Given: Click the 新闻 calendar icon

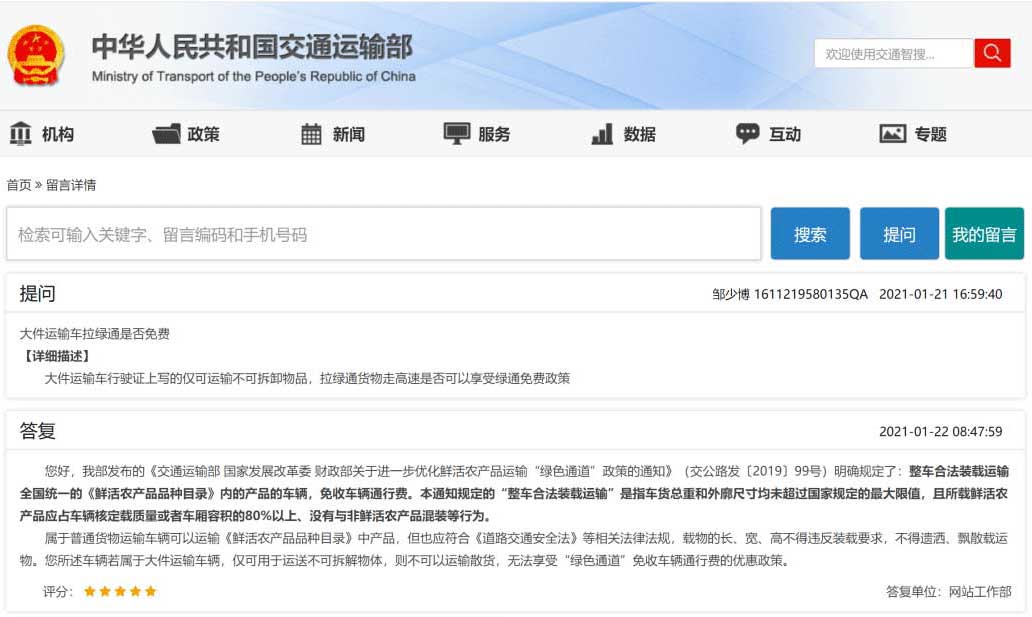Looking at the screenshot, I should (311, 134).
